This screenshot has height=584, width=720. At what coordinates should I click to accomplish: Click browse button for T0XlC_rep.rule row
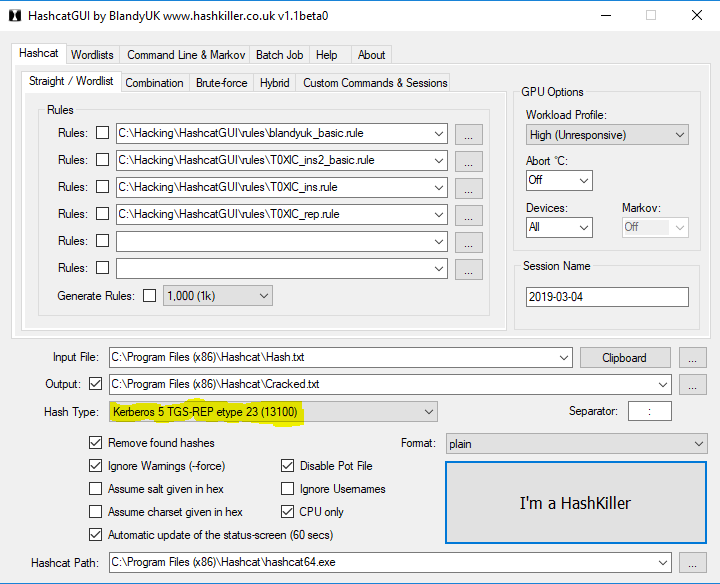click(x=468, y=215)
